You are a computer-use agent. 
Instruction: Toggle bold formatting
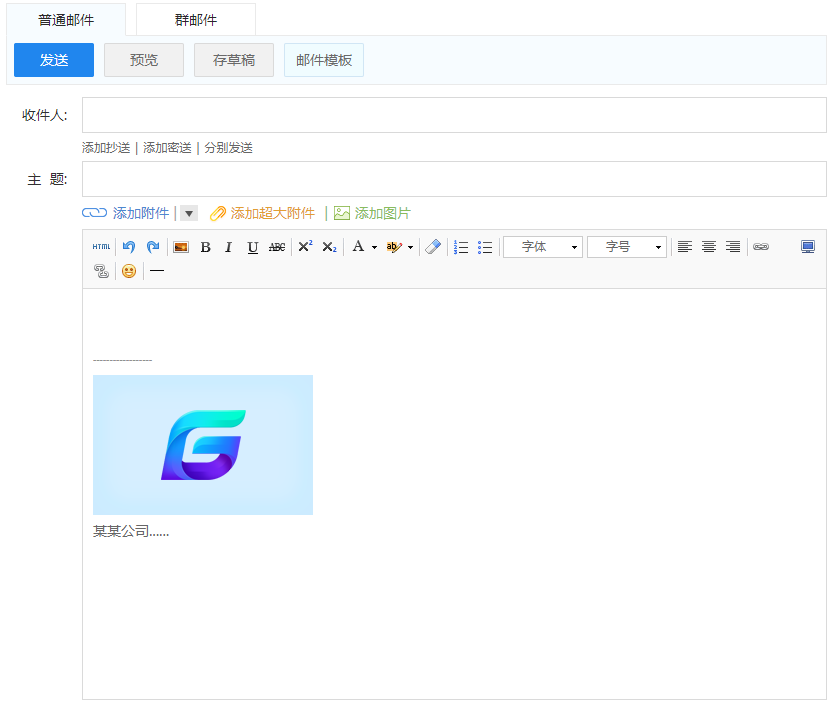tap(205, 247)
